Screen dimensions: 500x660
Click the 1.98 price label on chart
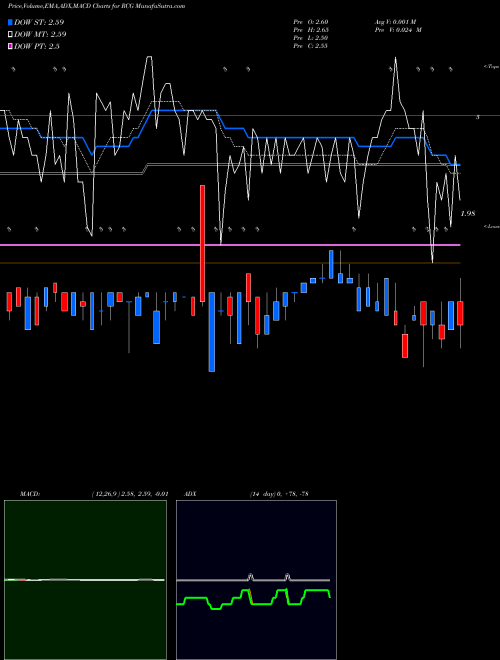point(468,214)
